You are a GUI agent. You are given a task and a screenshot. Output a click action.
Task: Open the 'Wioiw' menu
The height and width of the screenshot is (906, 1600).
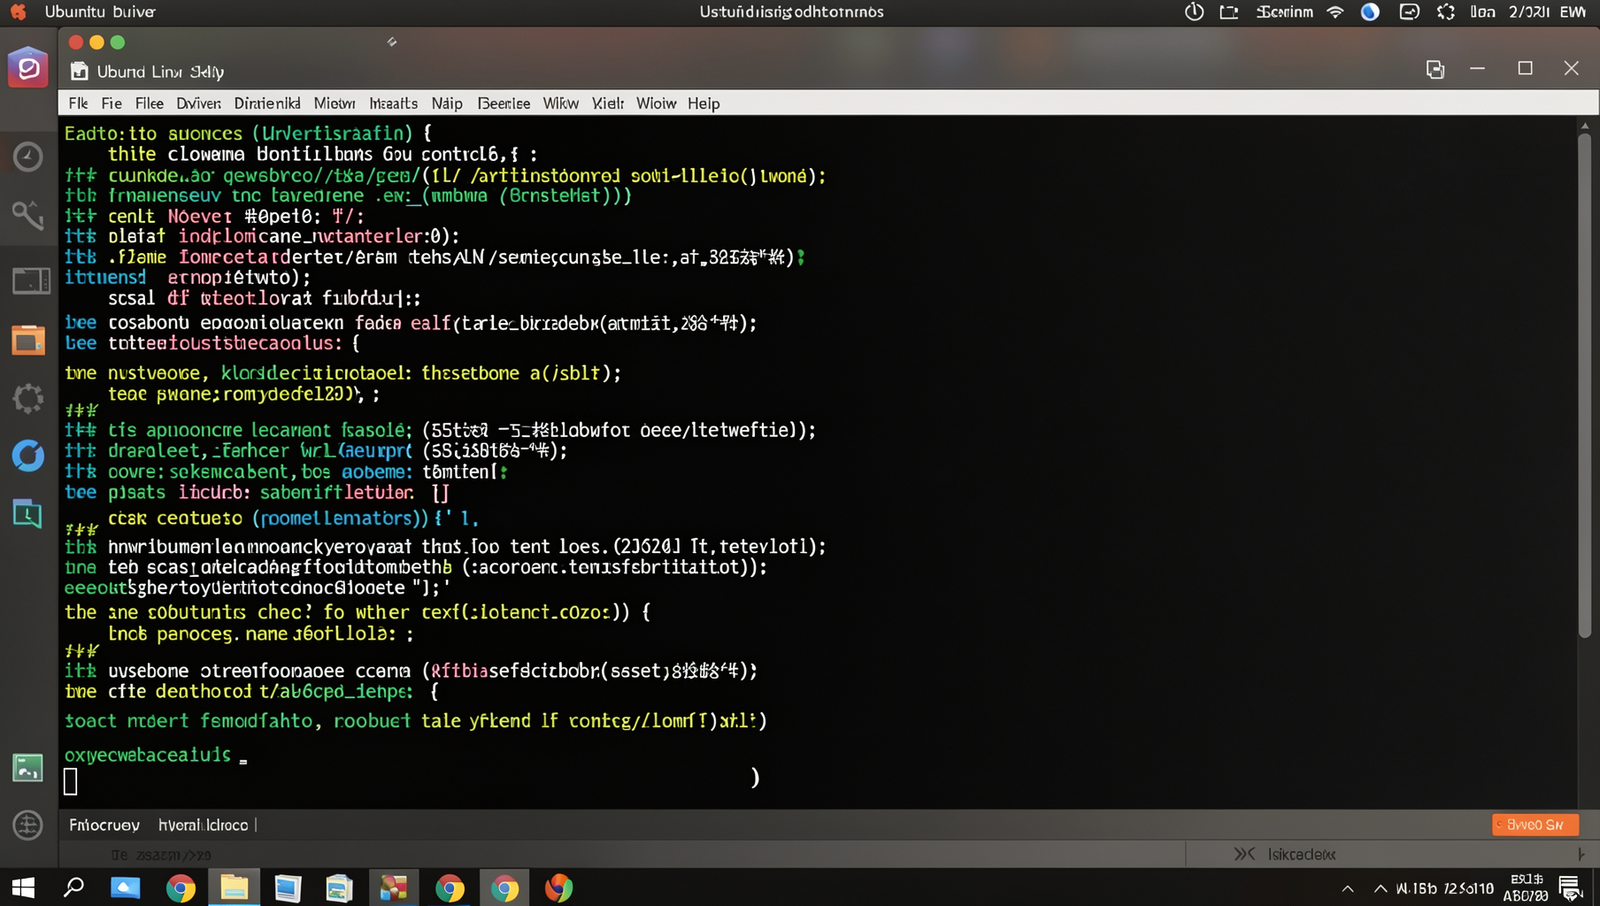pos(656,103)
